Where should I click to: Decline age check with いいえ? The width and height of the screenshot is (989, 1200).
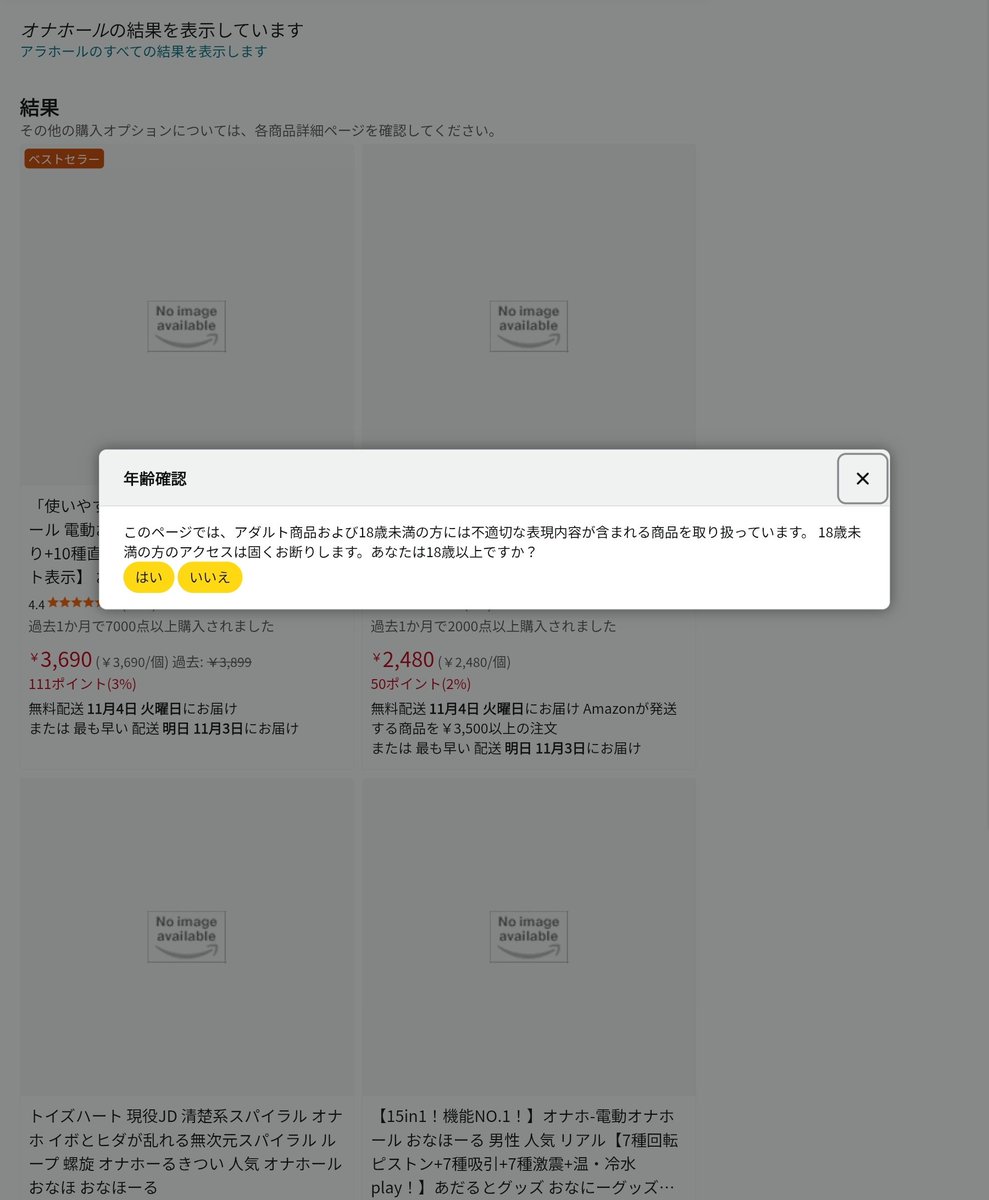pos(210,577)
